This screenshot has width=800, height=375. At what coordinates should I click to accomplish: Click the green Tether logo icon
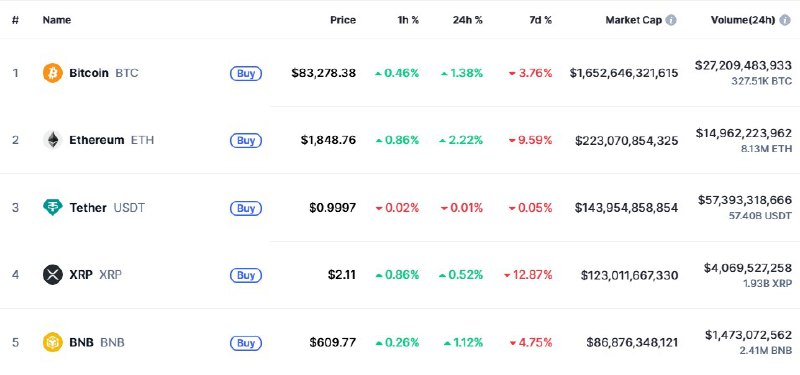click(x=53, y=208)
